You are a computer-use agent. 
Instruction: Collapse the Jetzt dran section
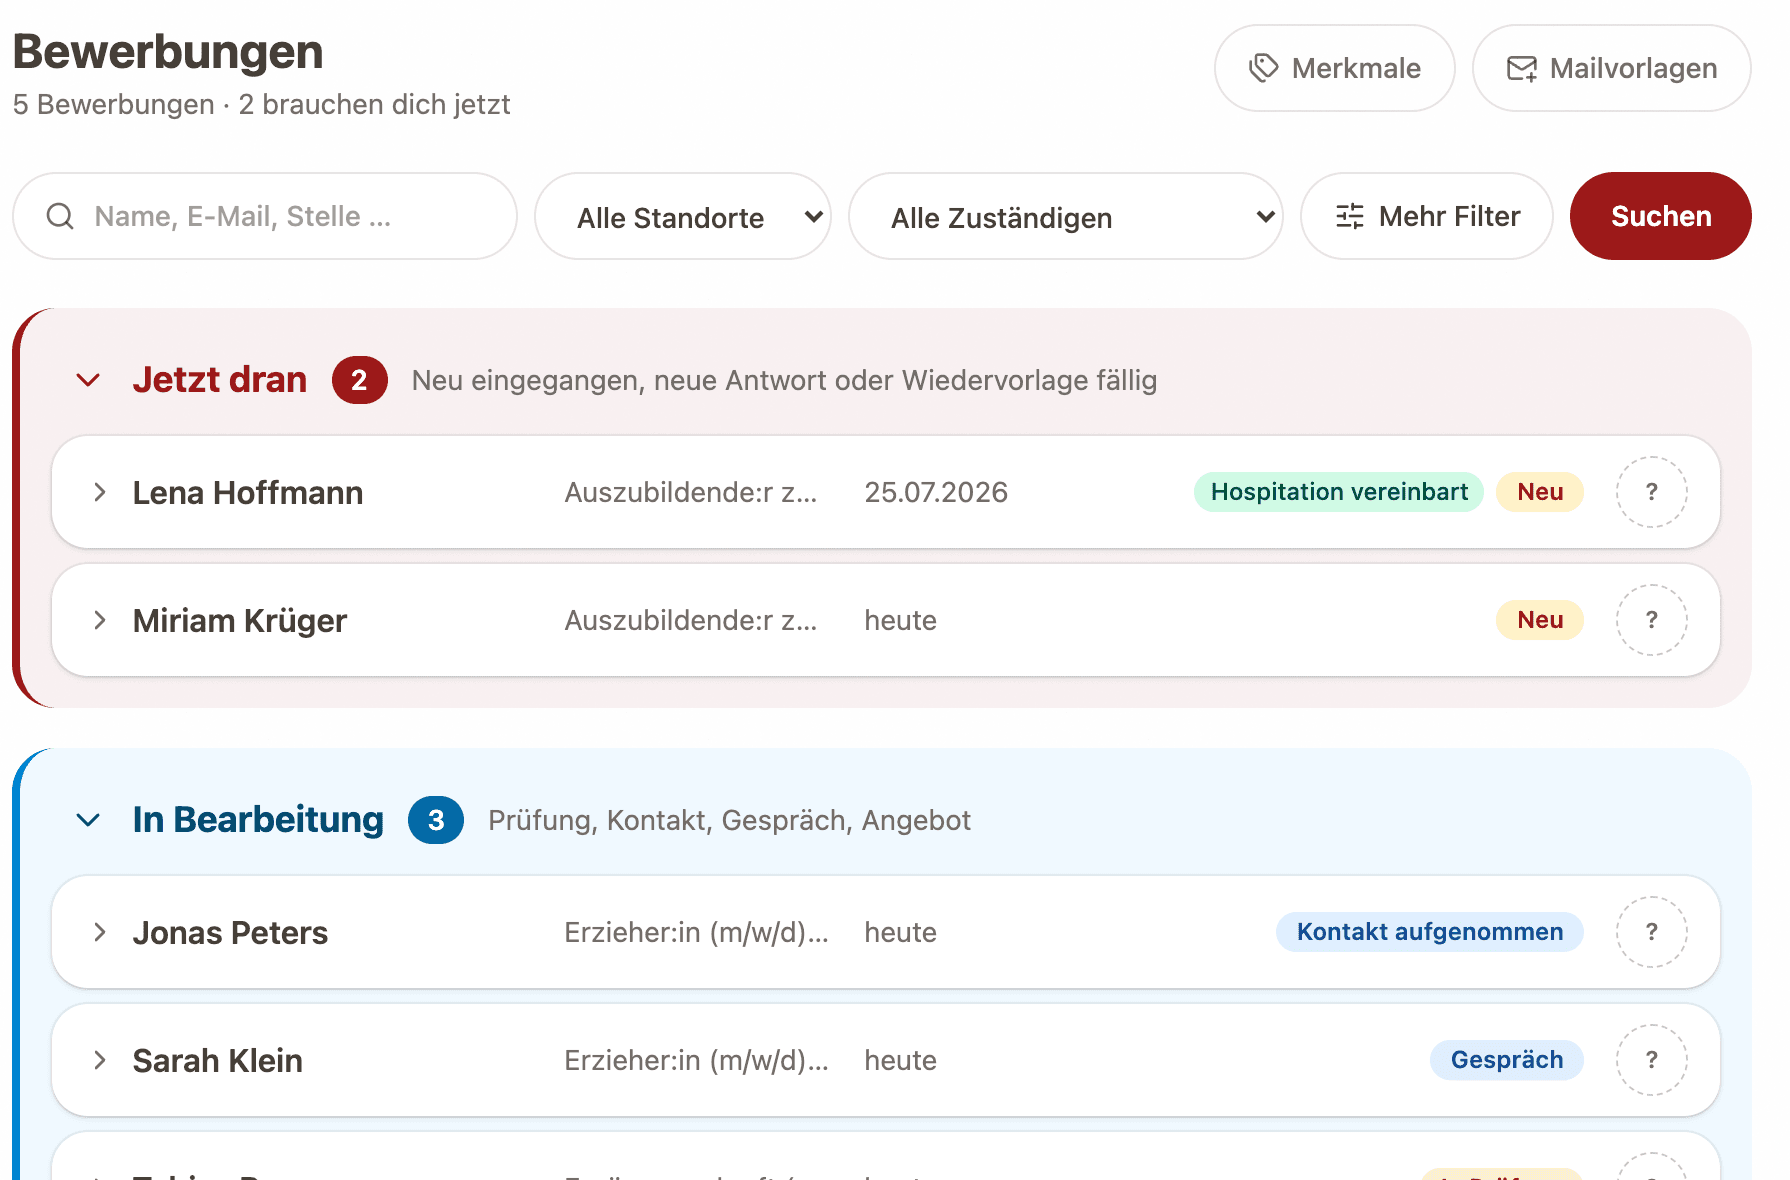click(x=88, y=380)
